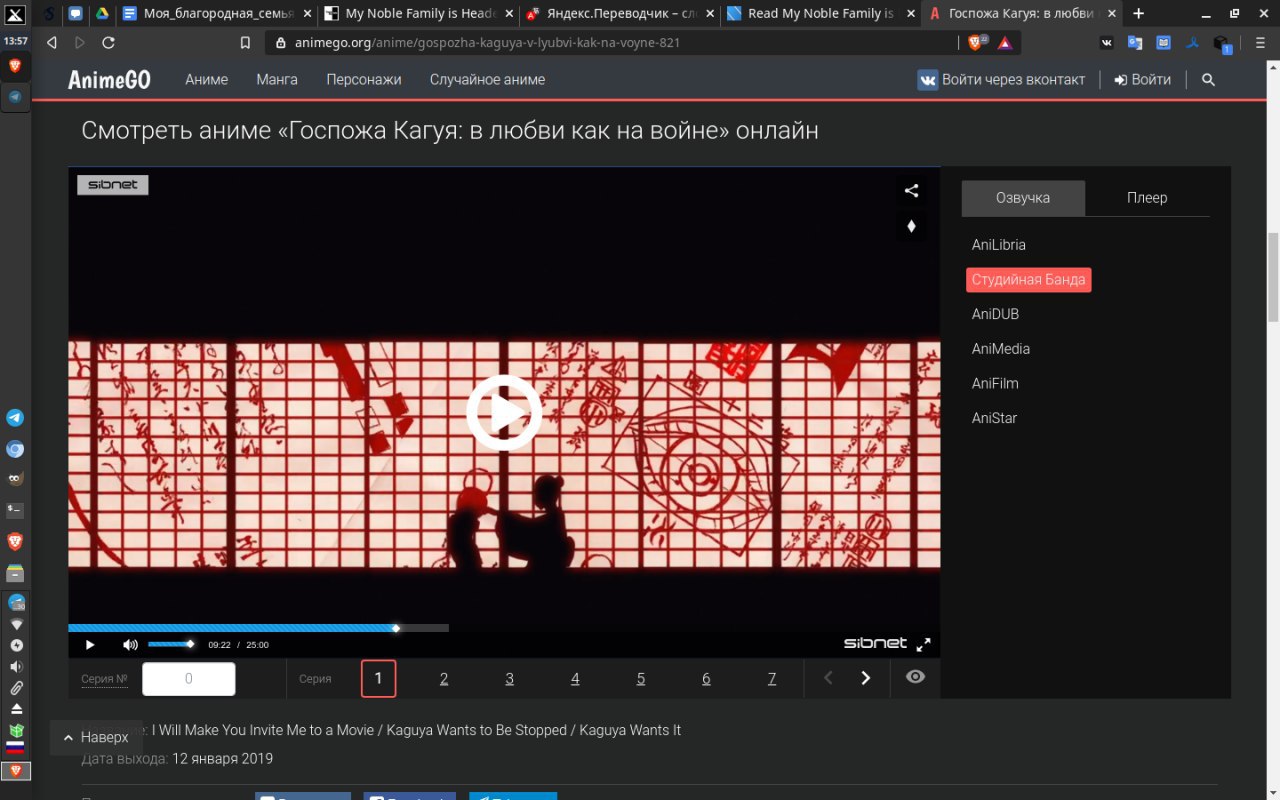The image size is (1280, 800).
Task: Open the Манга menu item
Action: pos(277,80)
